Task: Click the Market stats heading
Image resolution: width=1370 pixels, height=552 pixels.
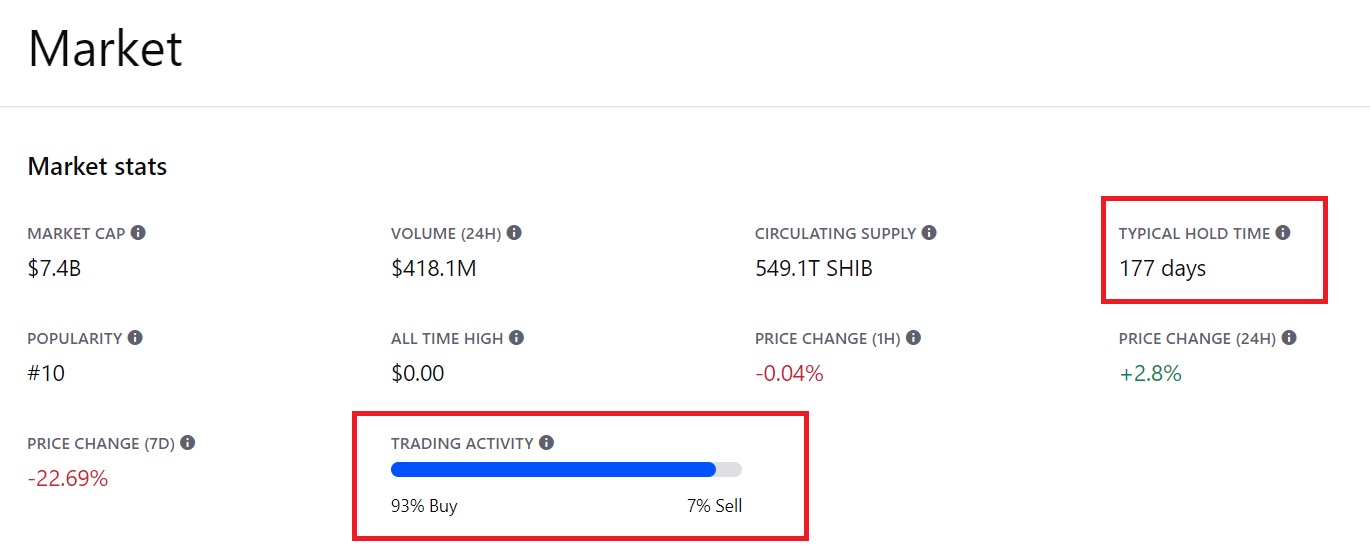Action: pyautogui.click(x=97, y=166)
